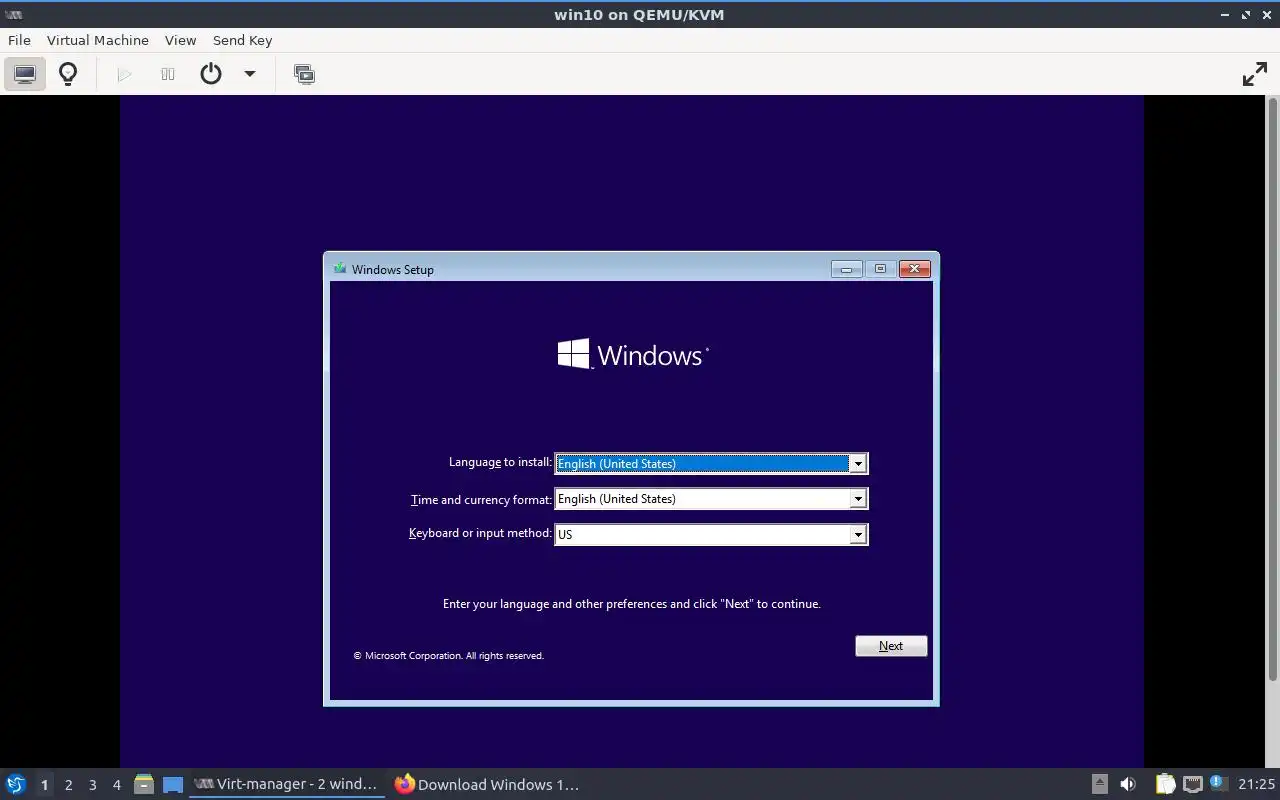
Task: Switch to workspace 1
Action: [44, 785]
